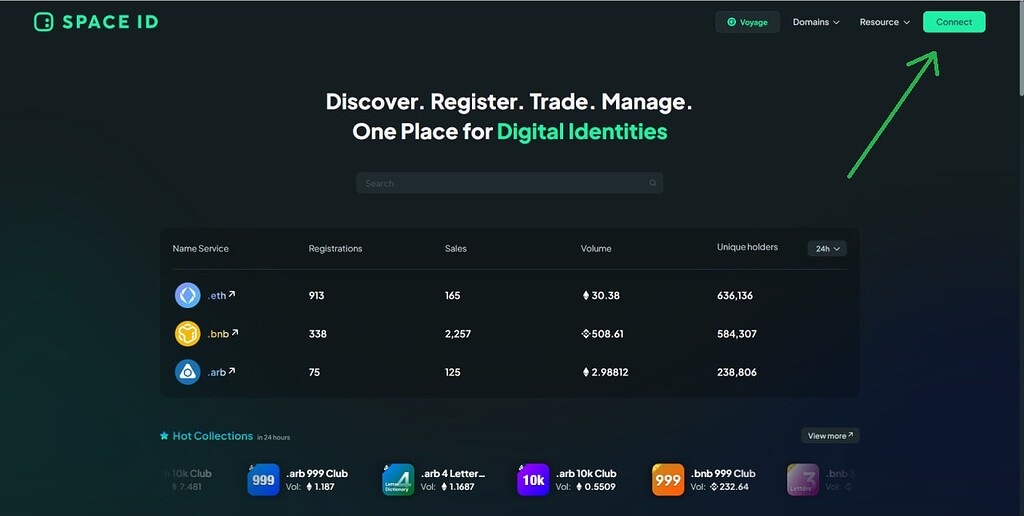Click the search magnifier icon
The width and height of the screenshot is (1024, 516).
pos(653,183)
